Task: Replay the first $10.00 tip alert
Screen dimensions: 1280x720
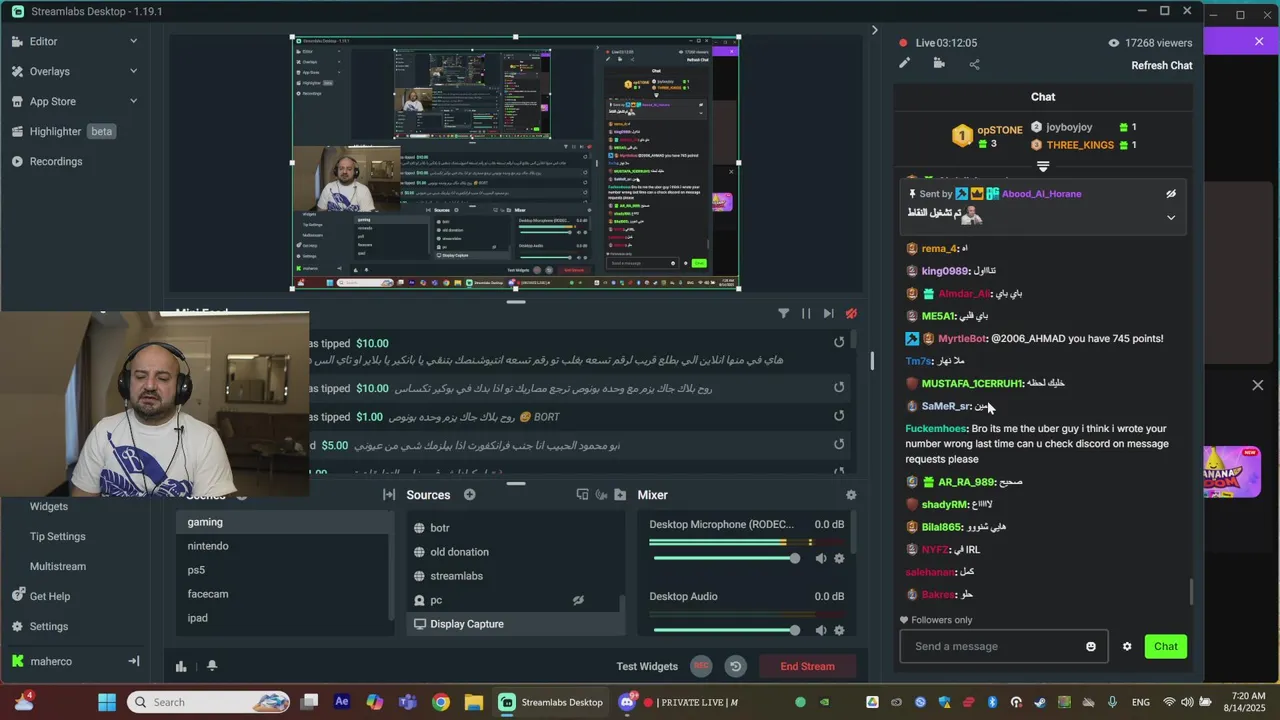Action: point(839,343)
